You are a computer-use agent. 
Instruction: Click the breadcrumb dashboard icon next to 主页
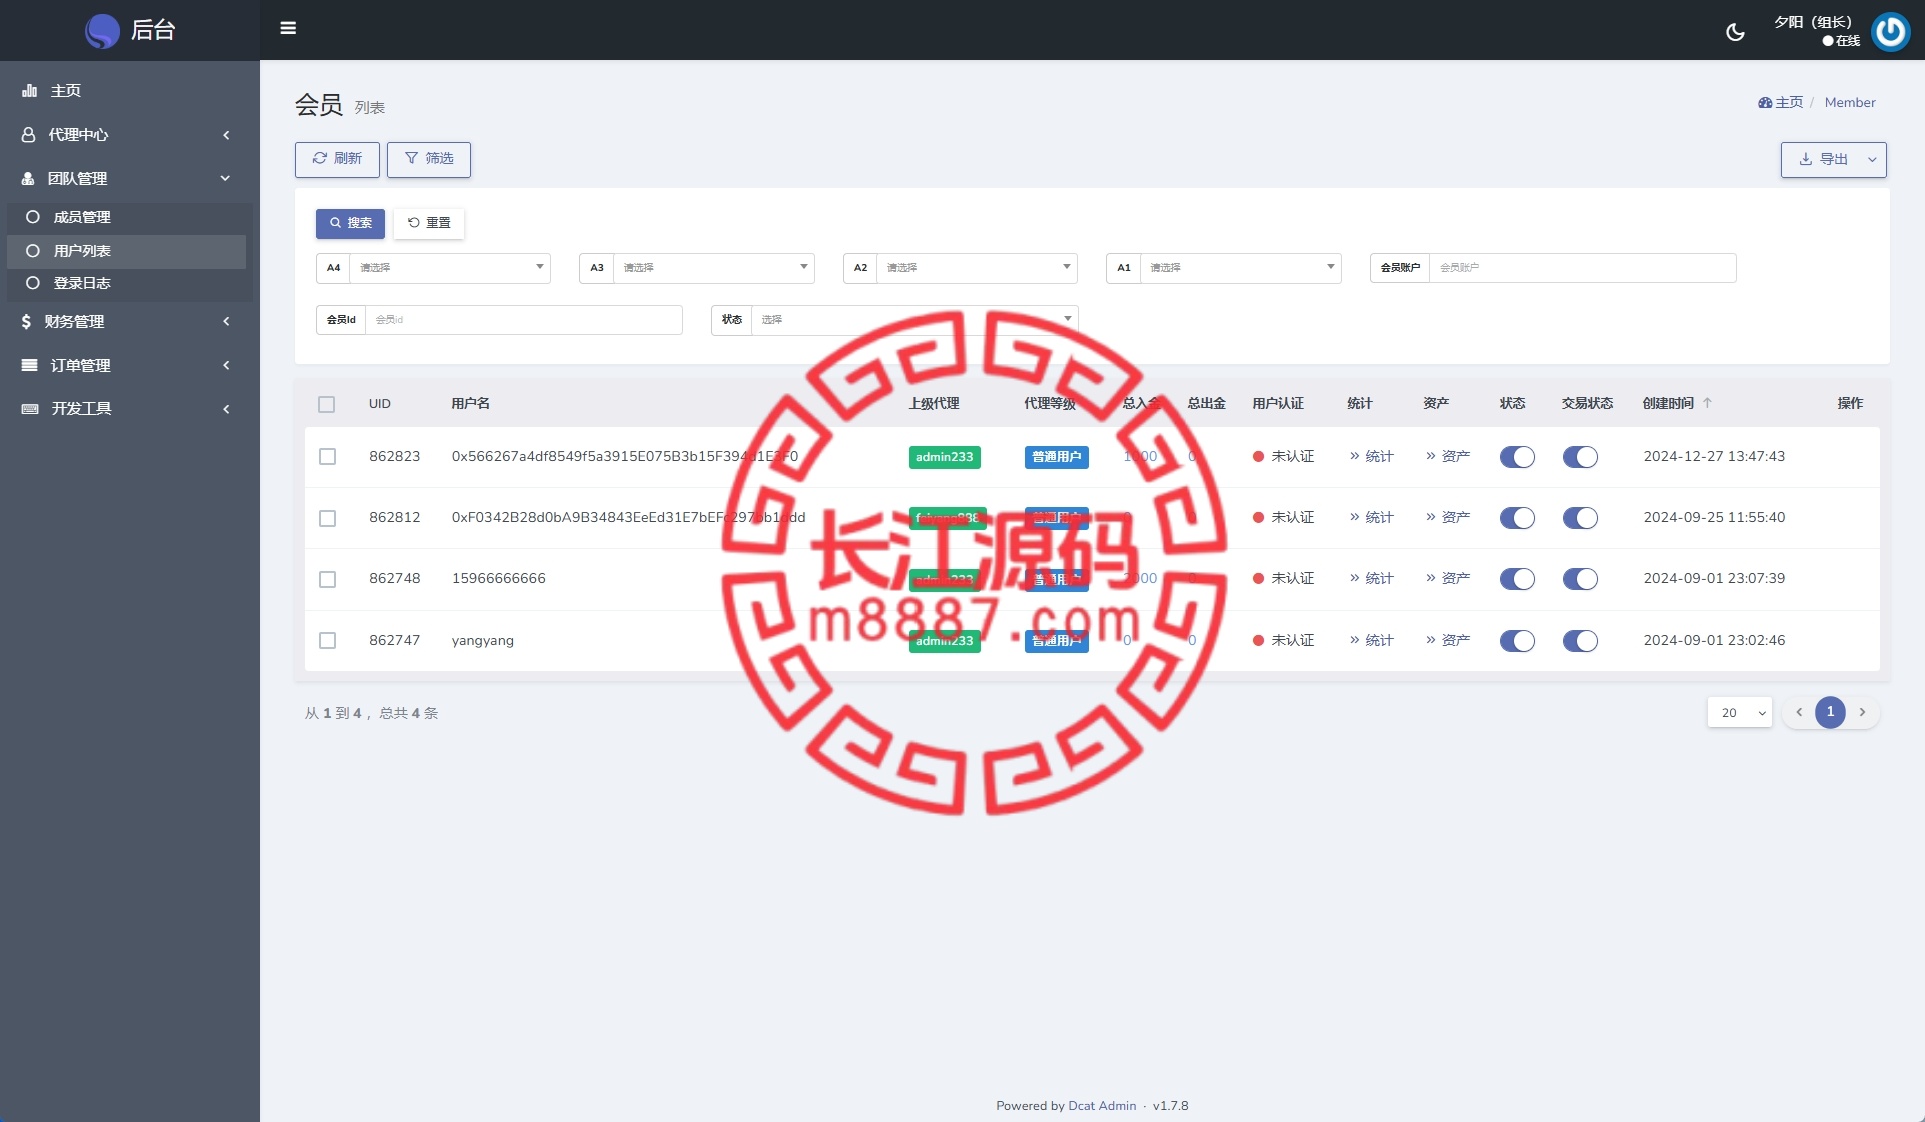pos(1765,103)
